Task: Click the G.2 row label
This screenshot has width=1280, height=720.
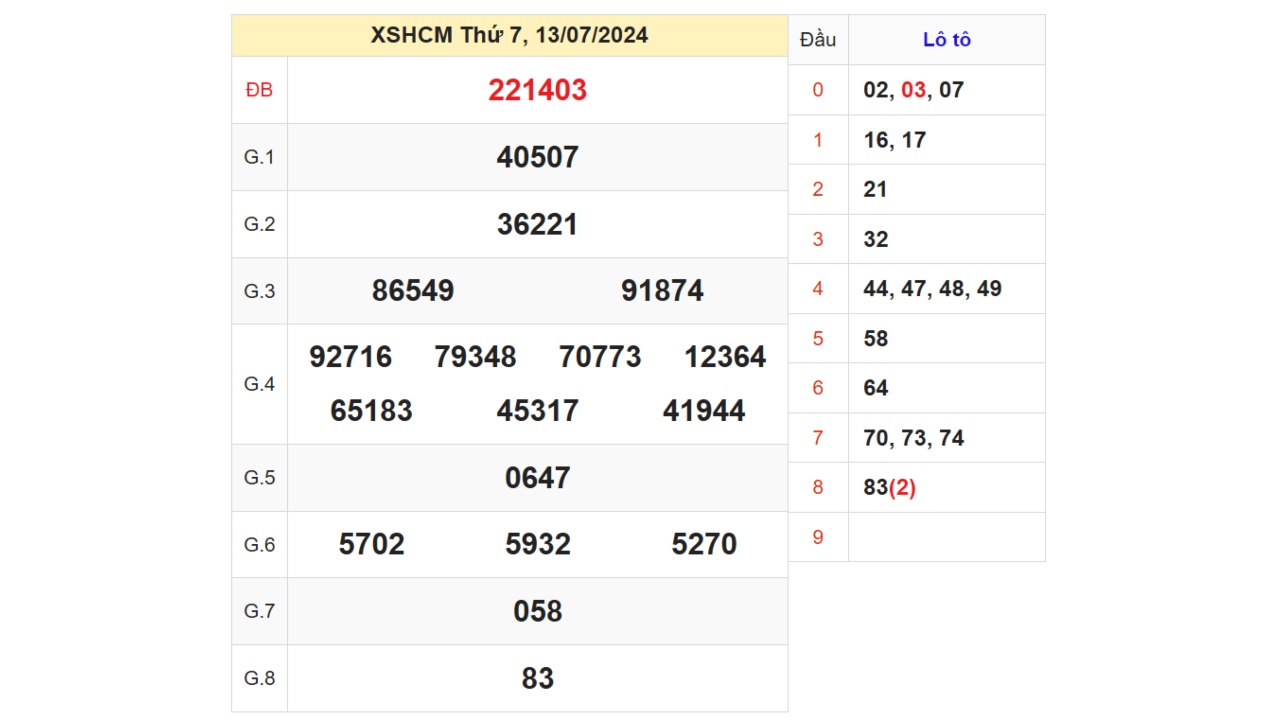Action: coord(259,224)
